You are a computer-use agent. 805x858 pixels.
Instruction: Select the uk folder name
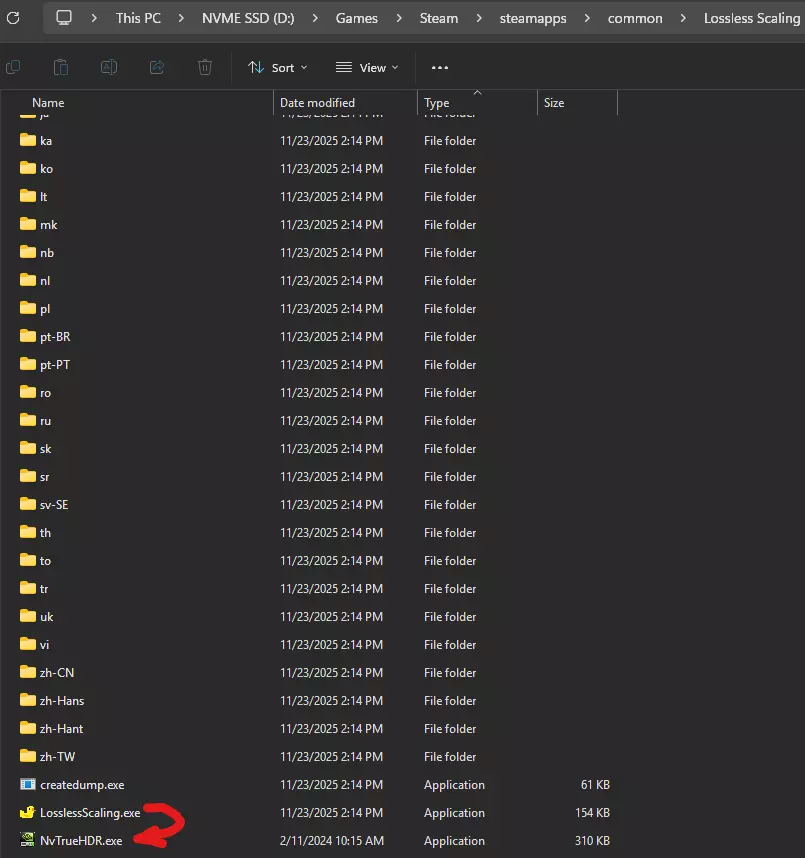47,616
